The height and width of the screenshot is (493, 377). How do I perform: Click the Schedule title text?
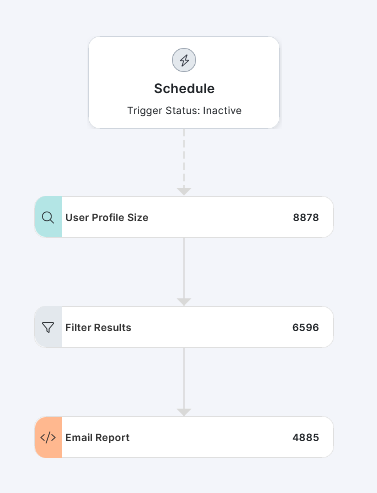coord(184,89)
